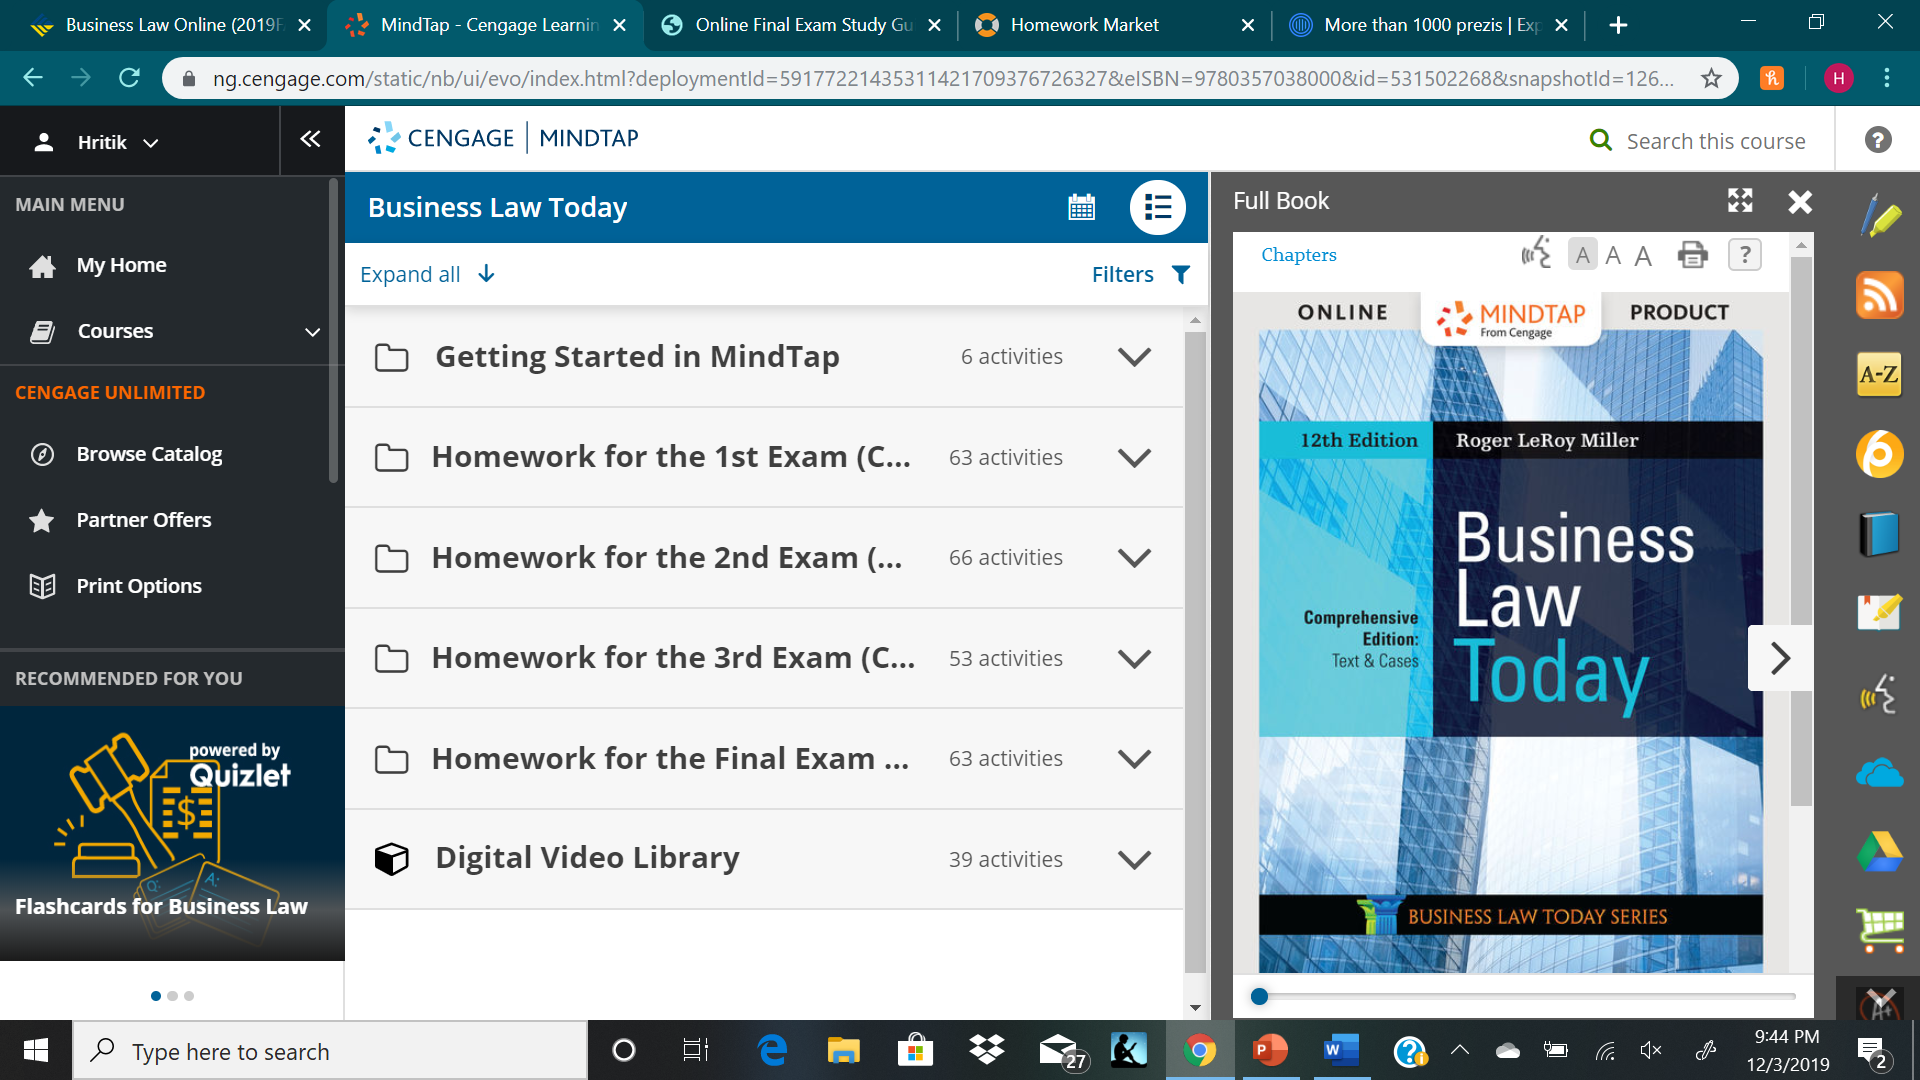Image resolution: width=1920 pixels, height=1080 pixels.
Task: Expand the Full Book panel to fullscreen
Action: point(1740,201)
